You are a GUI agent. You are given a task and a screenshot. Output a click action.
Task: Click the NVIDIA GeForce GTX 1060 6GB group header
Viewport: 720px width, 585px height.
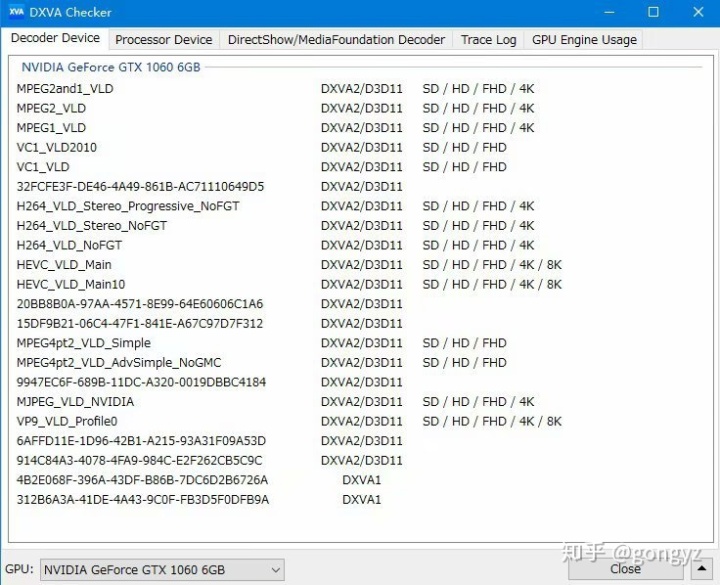111,67
